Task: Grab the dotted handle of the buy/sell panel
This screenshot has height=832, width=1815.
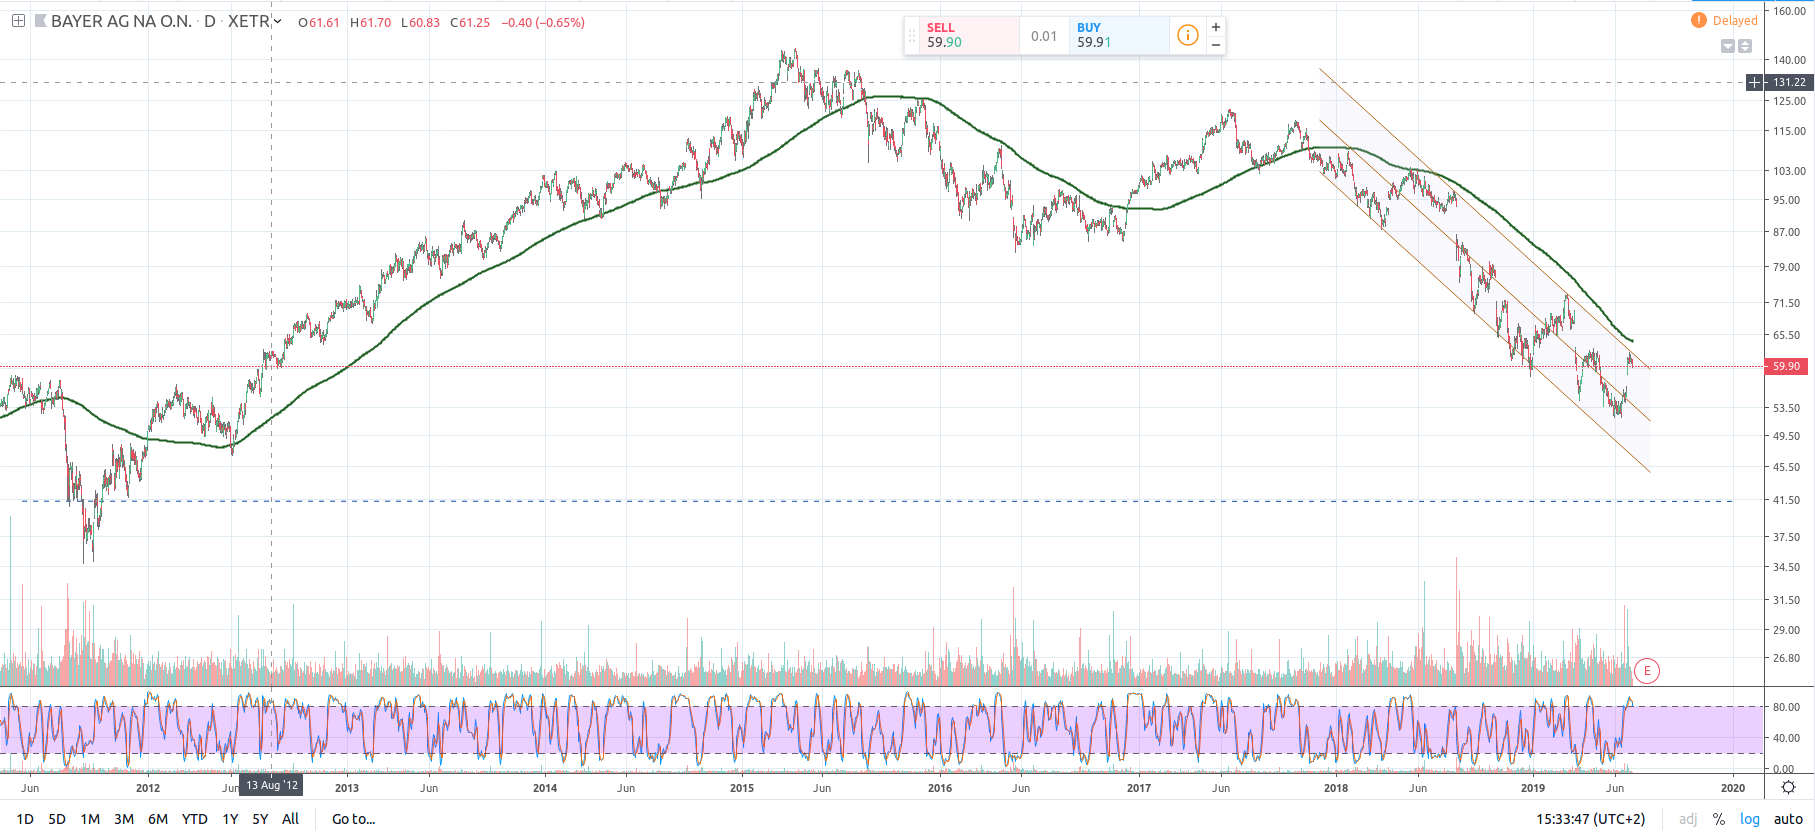Action: click(x=911, y=36)
